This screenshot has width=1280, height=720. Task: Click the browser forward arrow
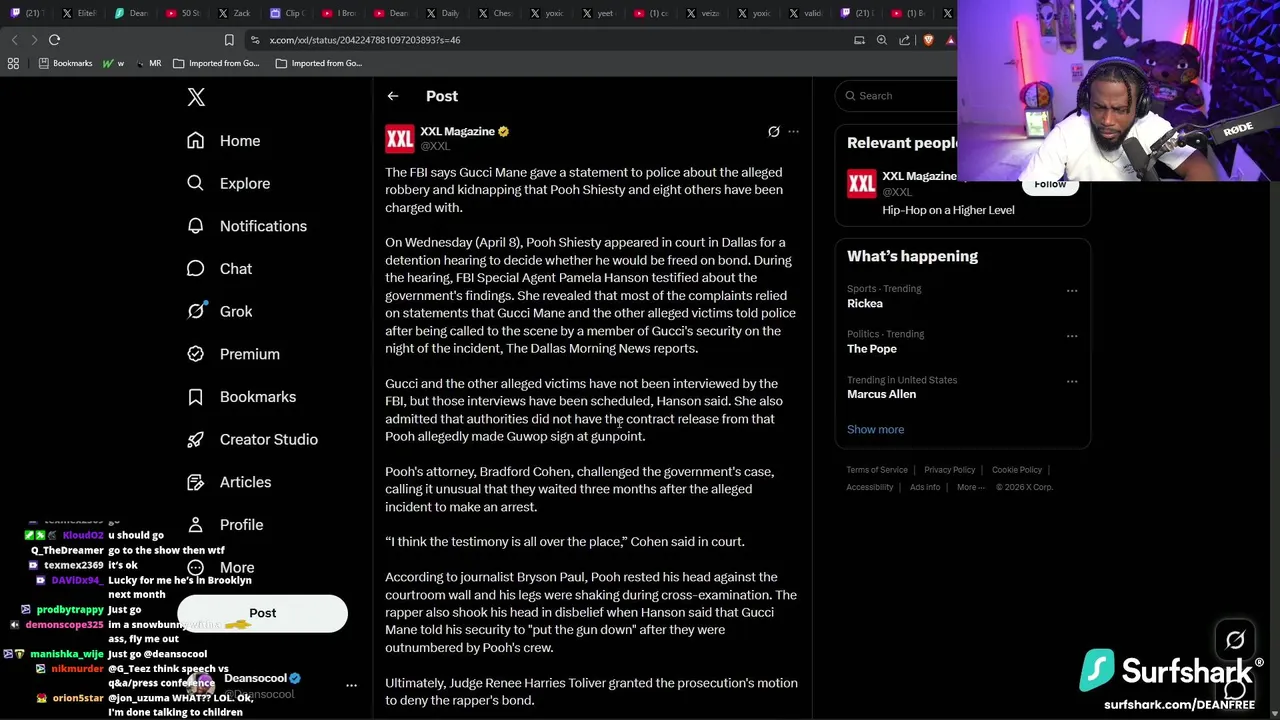[x=34, y=40]
